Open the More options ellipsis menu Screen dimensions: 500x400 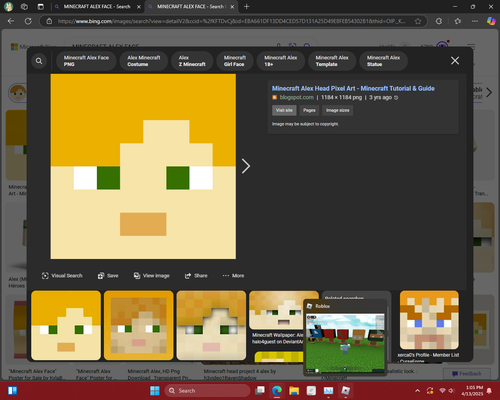[233, 276]
